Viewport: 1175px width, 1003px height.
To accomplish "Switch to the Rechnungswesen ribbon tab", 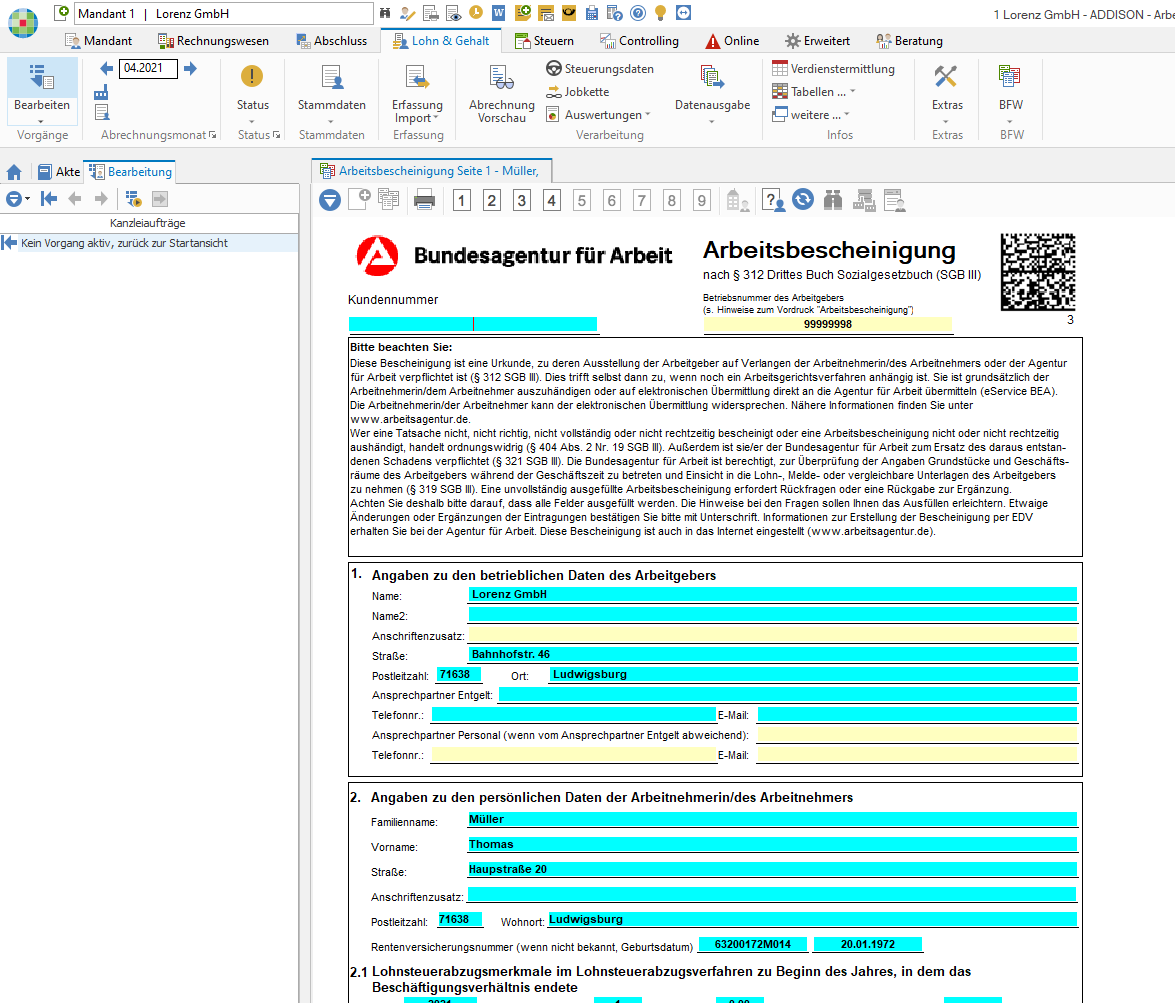I will tap(213, 41).
